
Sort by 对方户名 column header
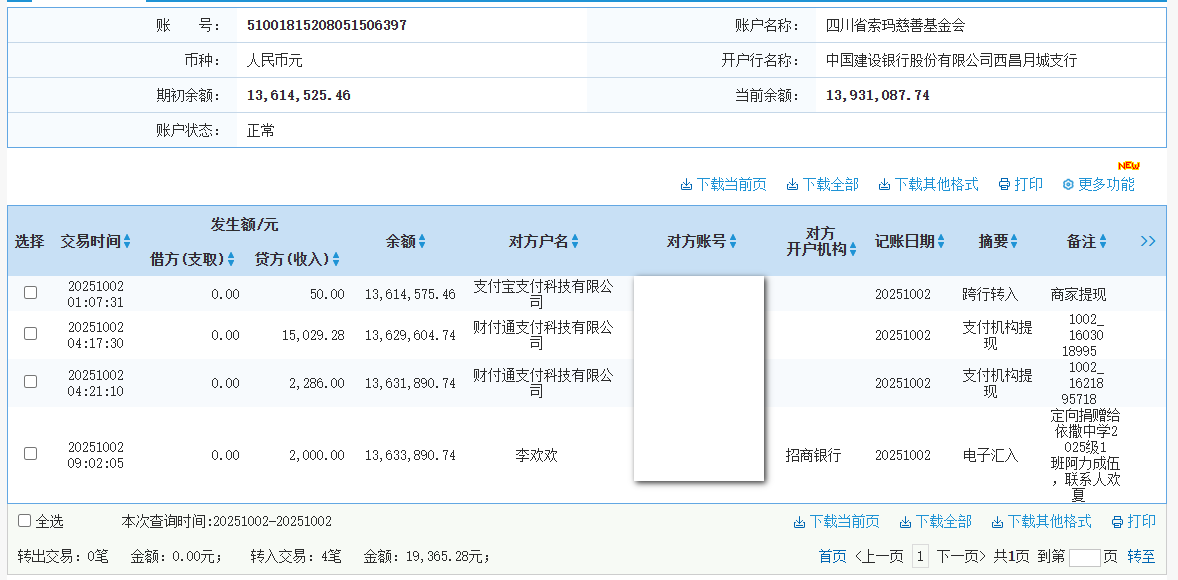[543, 241]
